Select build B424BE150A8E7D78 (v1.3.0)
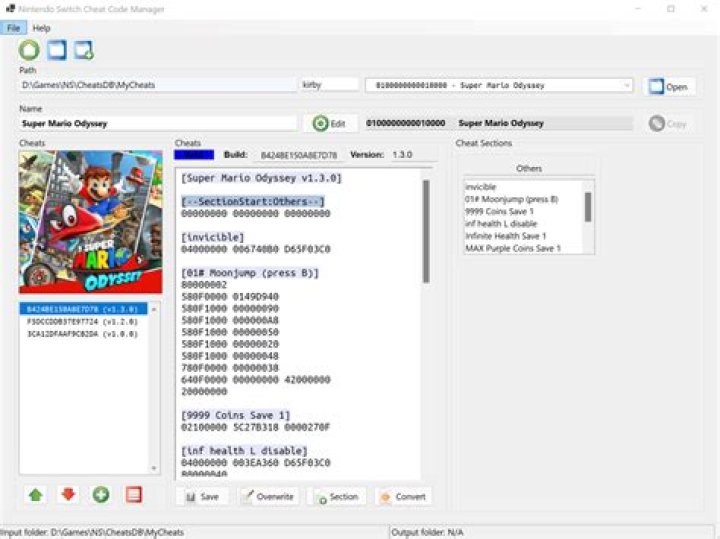 83,309
